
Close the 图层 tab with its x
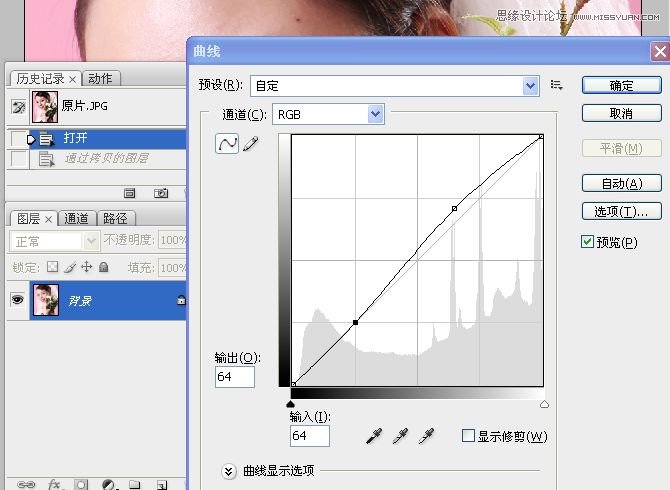48,219
